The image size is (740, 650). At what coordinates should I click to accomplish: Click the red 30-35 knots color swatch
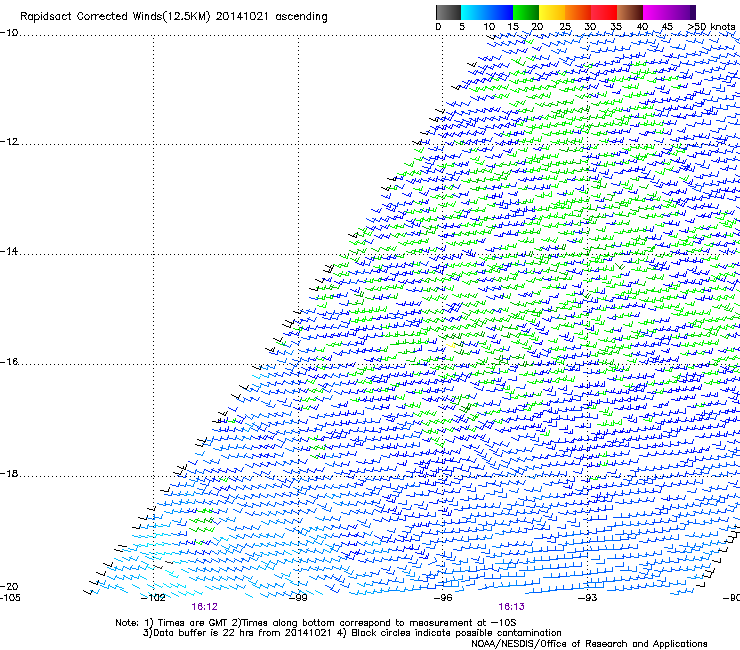pos(604,12)
